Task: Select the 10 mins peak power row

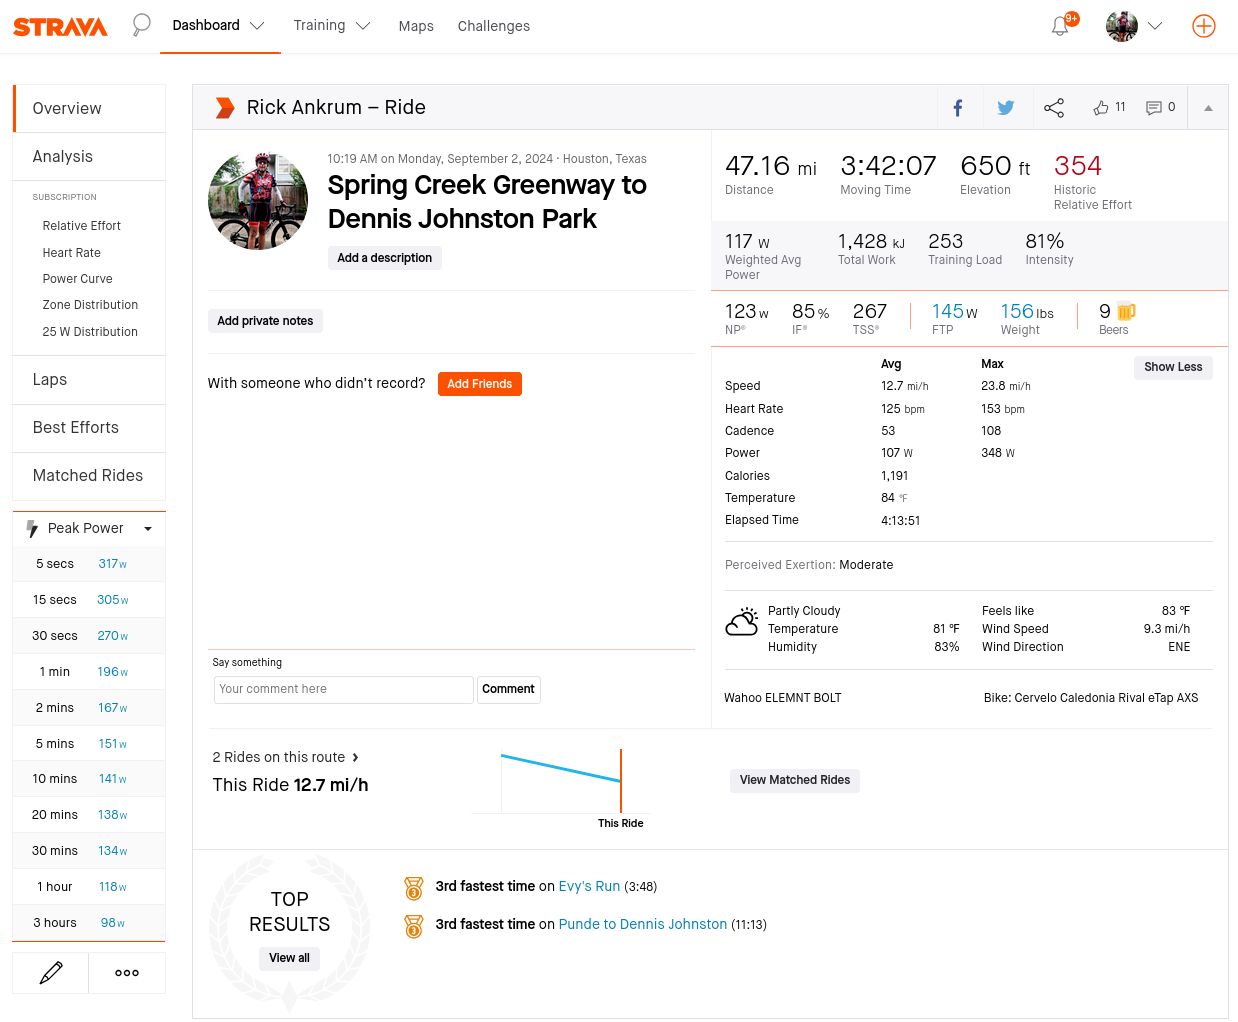Action: click(89, 779)
